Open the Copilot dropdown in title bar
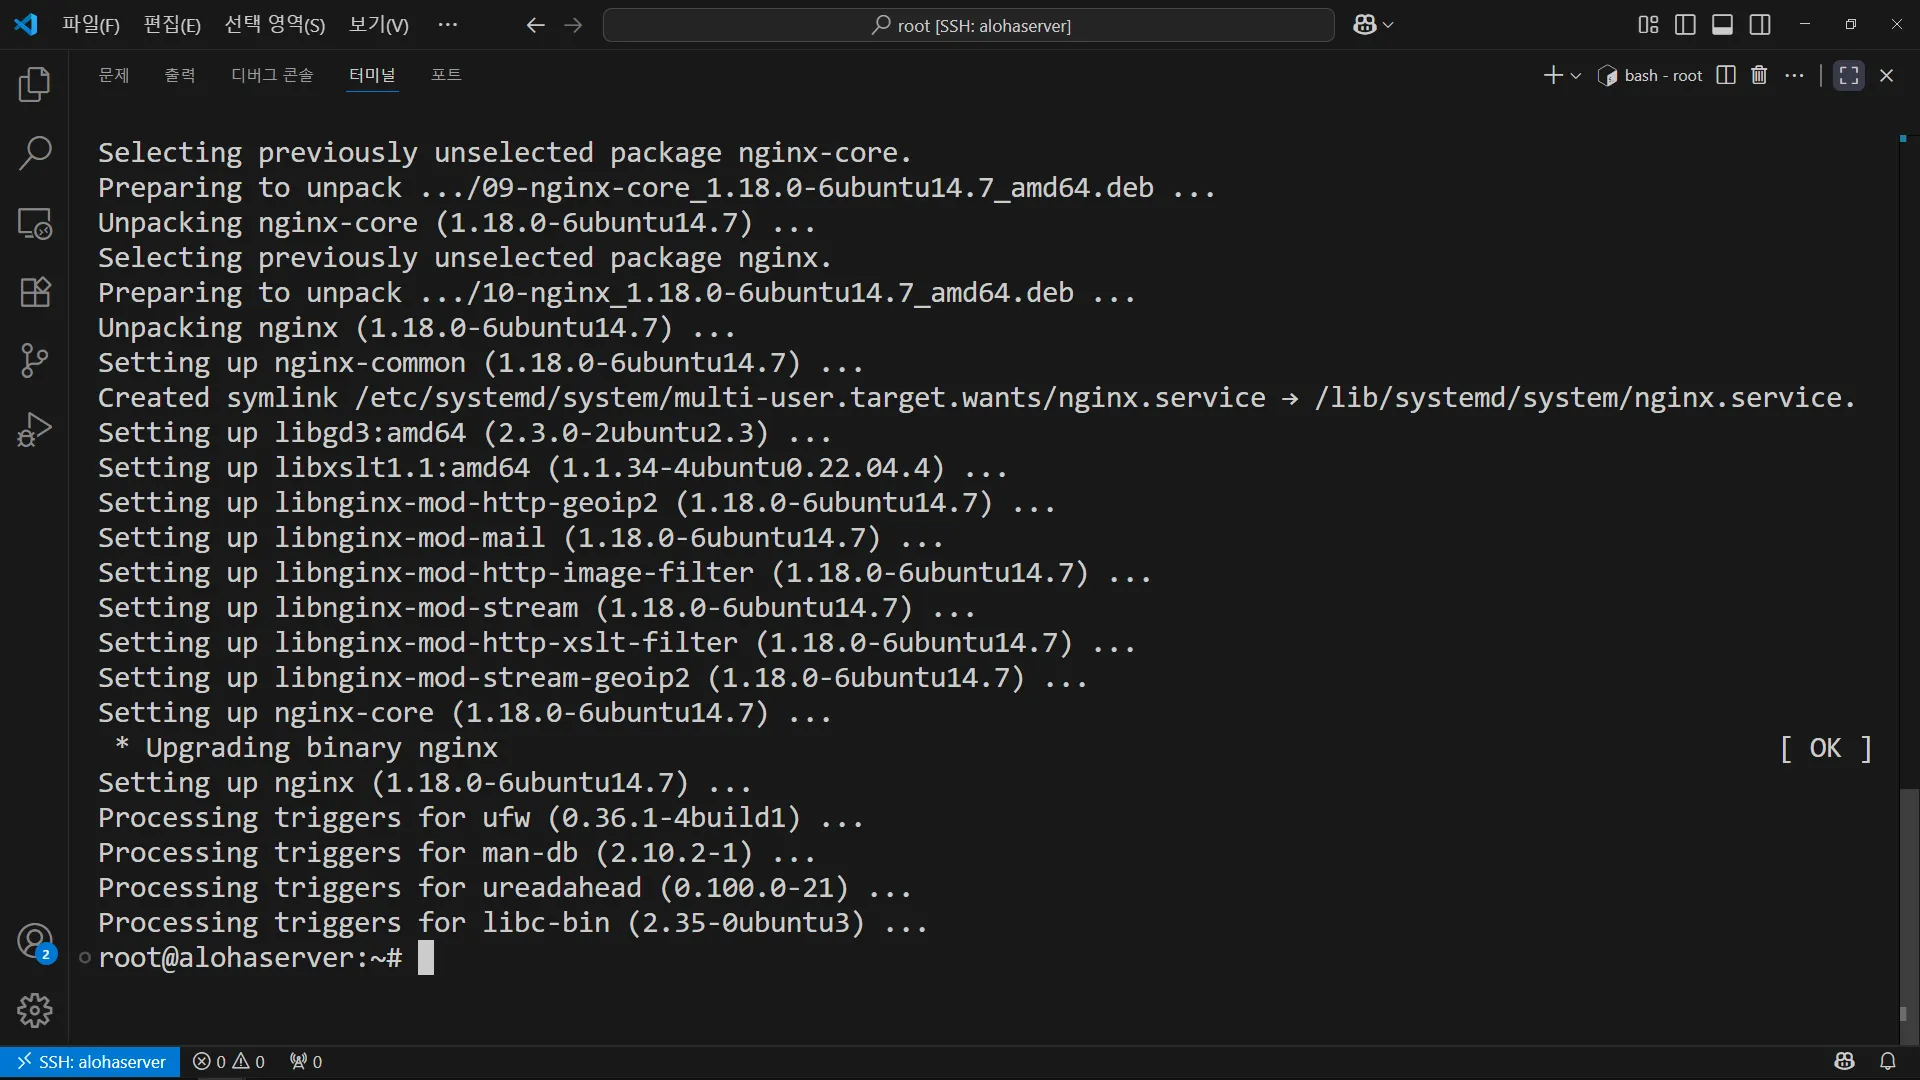The image size is (1920, 1080). point(1388,25)
